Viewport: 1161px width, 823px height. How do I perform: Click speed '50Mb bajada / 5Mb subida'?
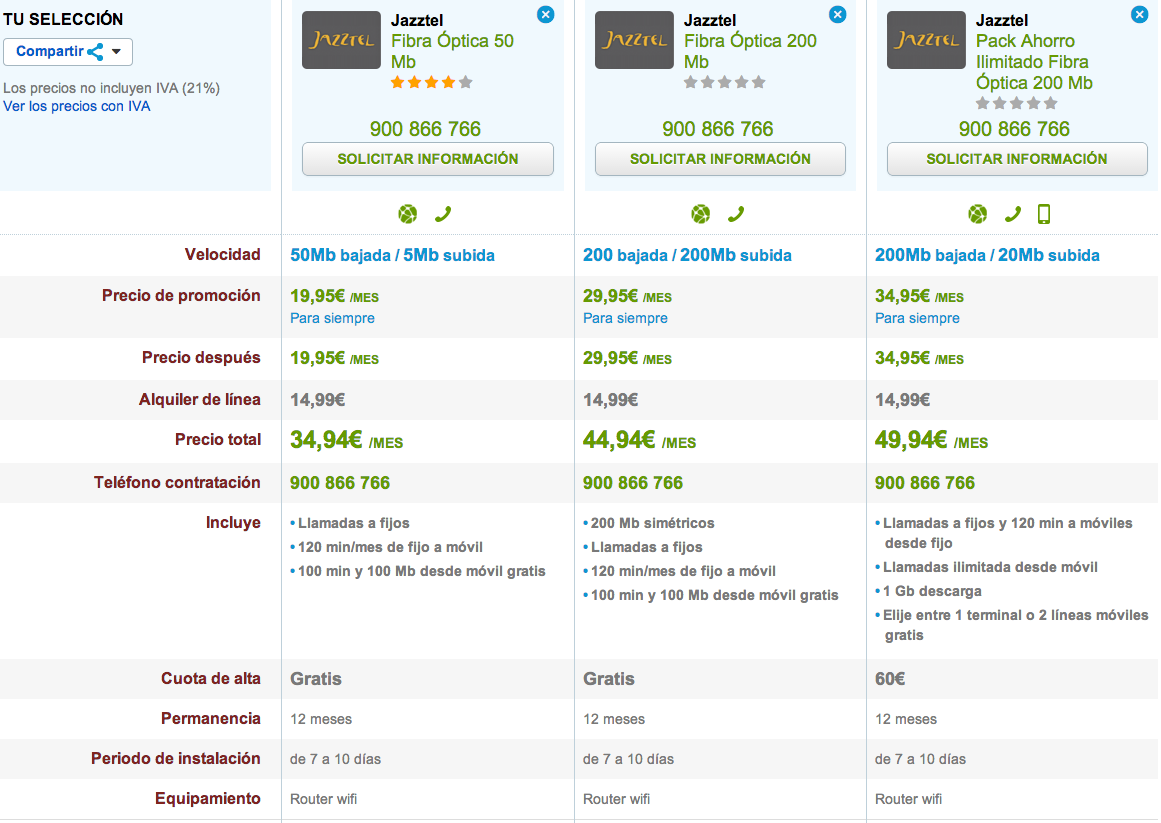click(x=392, y=255)
